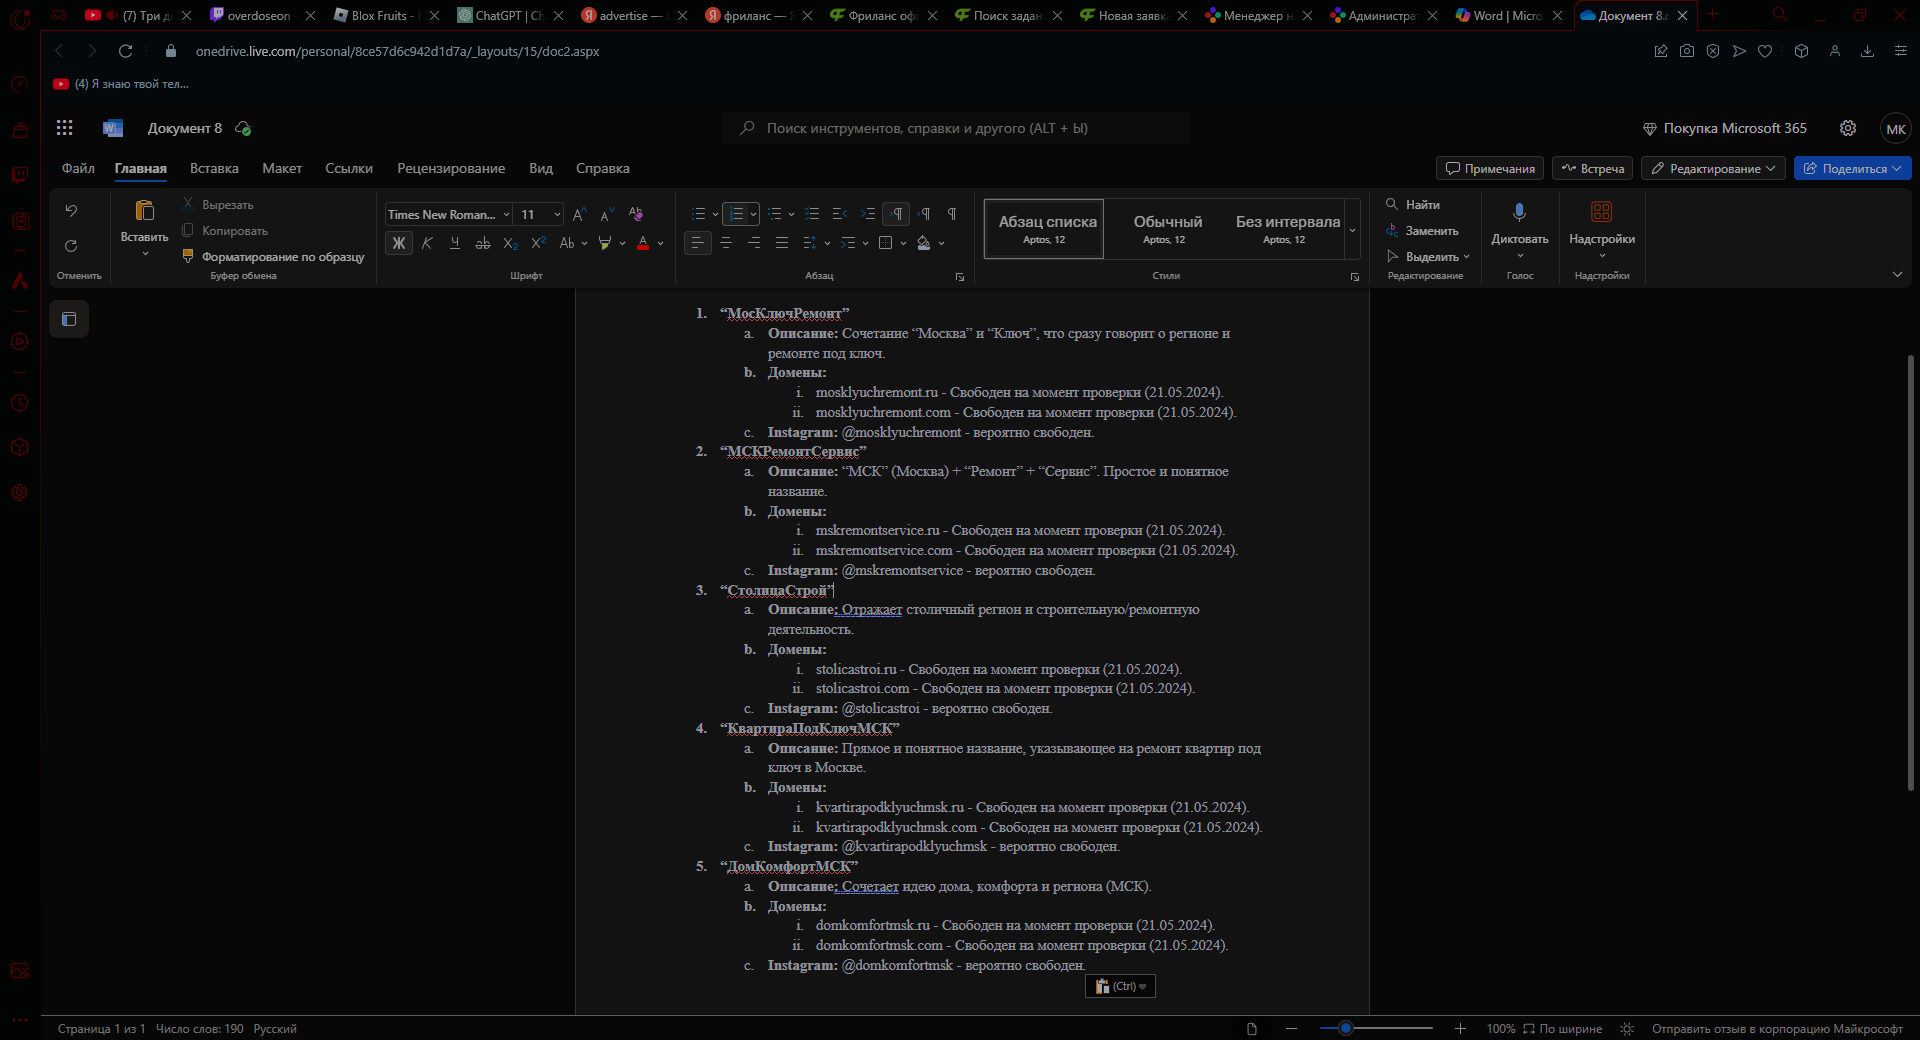Click the Dictate (Диктовать) microphone

[1519, 212]
